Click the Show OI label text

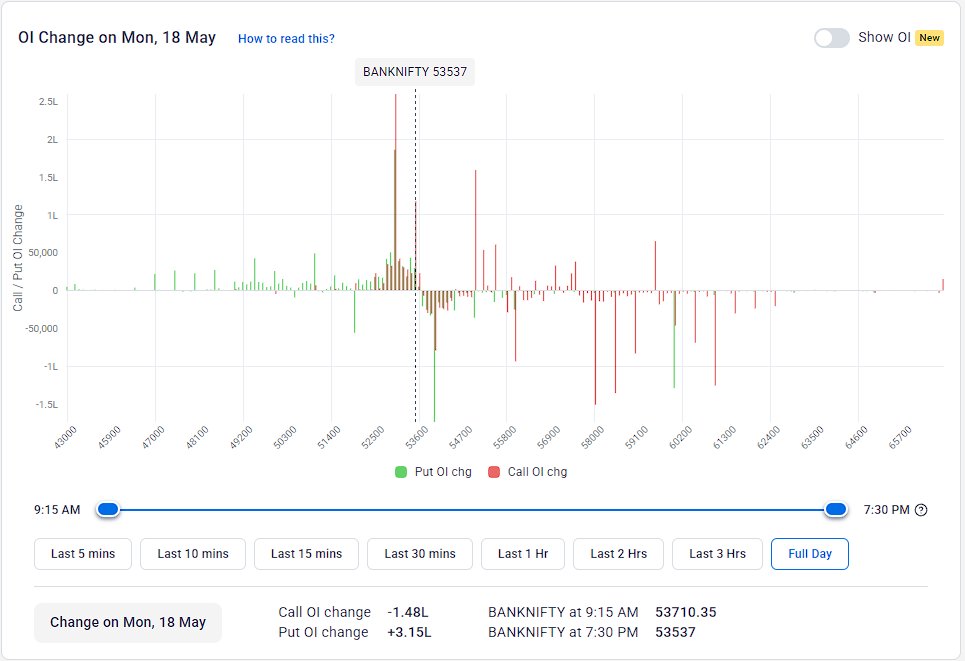[884, 38]
